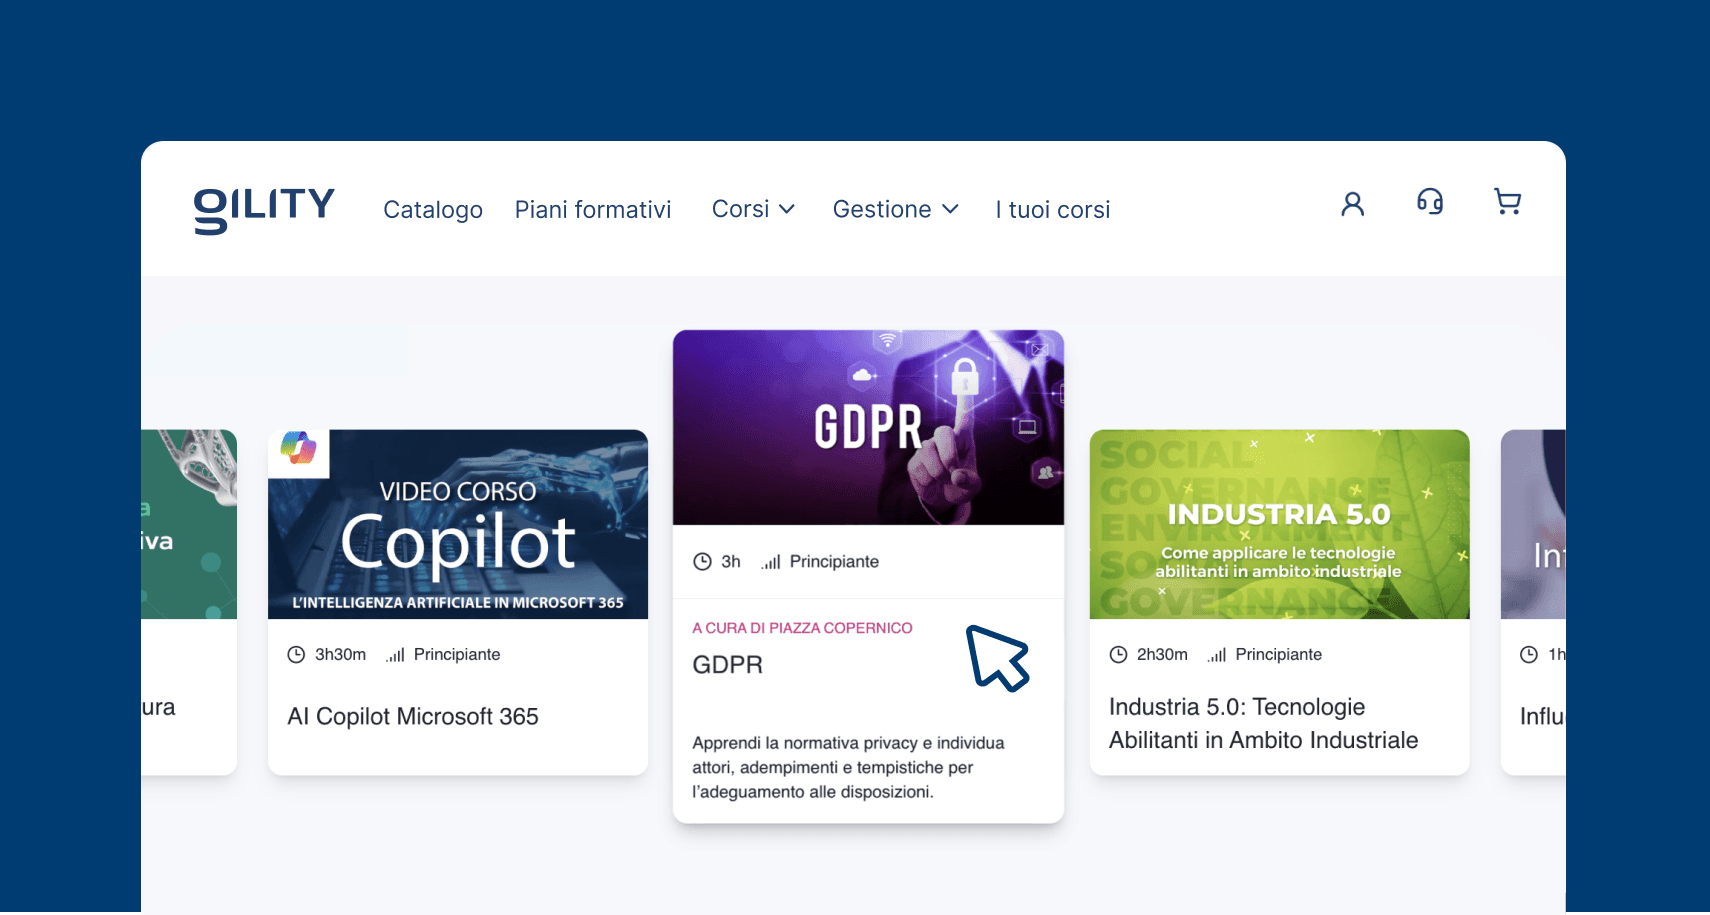Click difficulty level bars icon on GDPR card
The height and width of the screenshot is (915, 1710).
770,562
